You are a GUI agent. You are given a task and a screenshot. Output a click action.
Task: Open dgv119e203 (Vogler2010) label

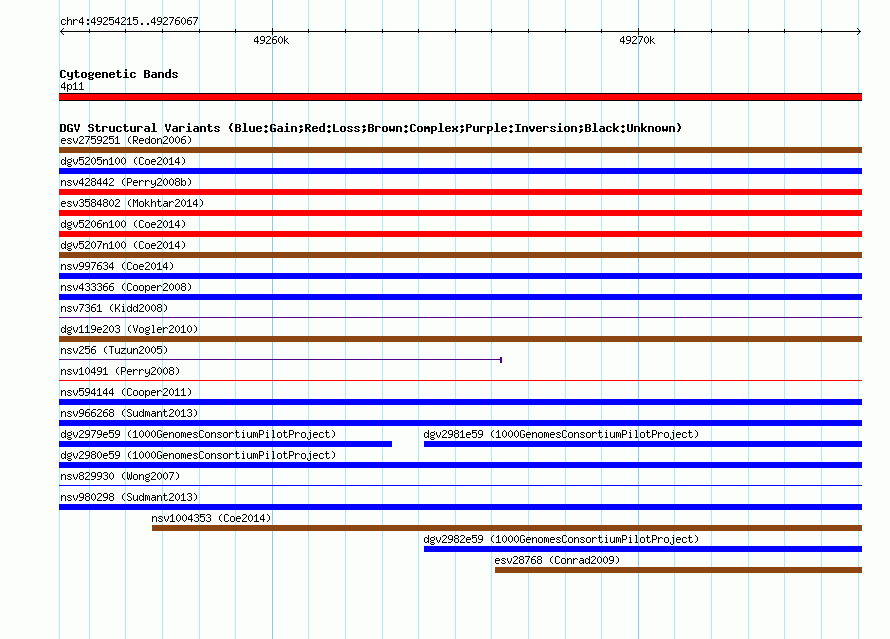click(129, 329)
